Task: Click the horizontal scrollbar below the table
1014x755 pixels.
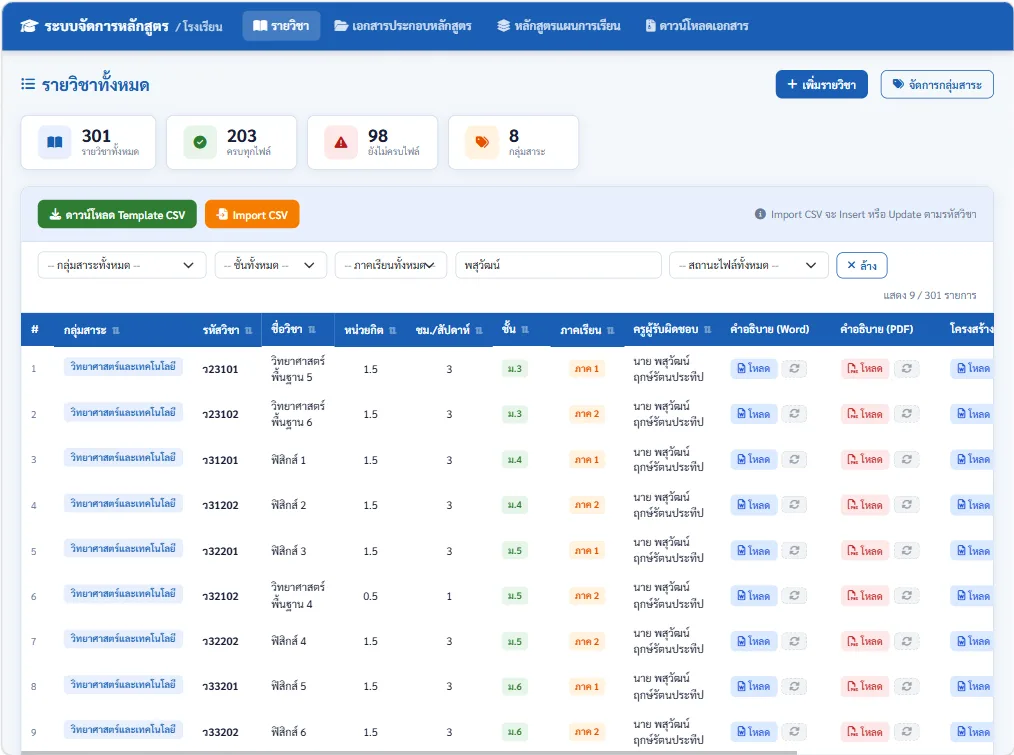Action: [x=409, y=752]
